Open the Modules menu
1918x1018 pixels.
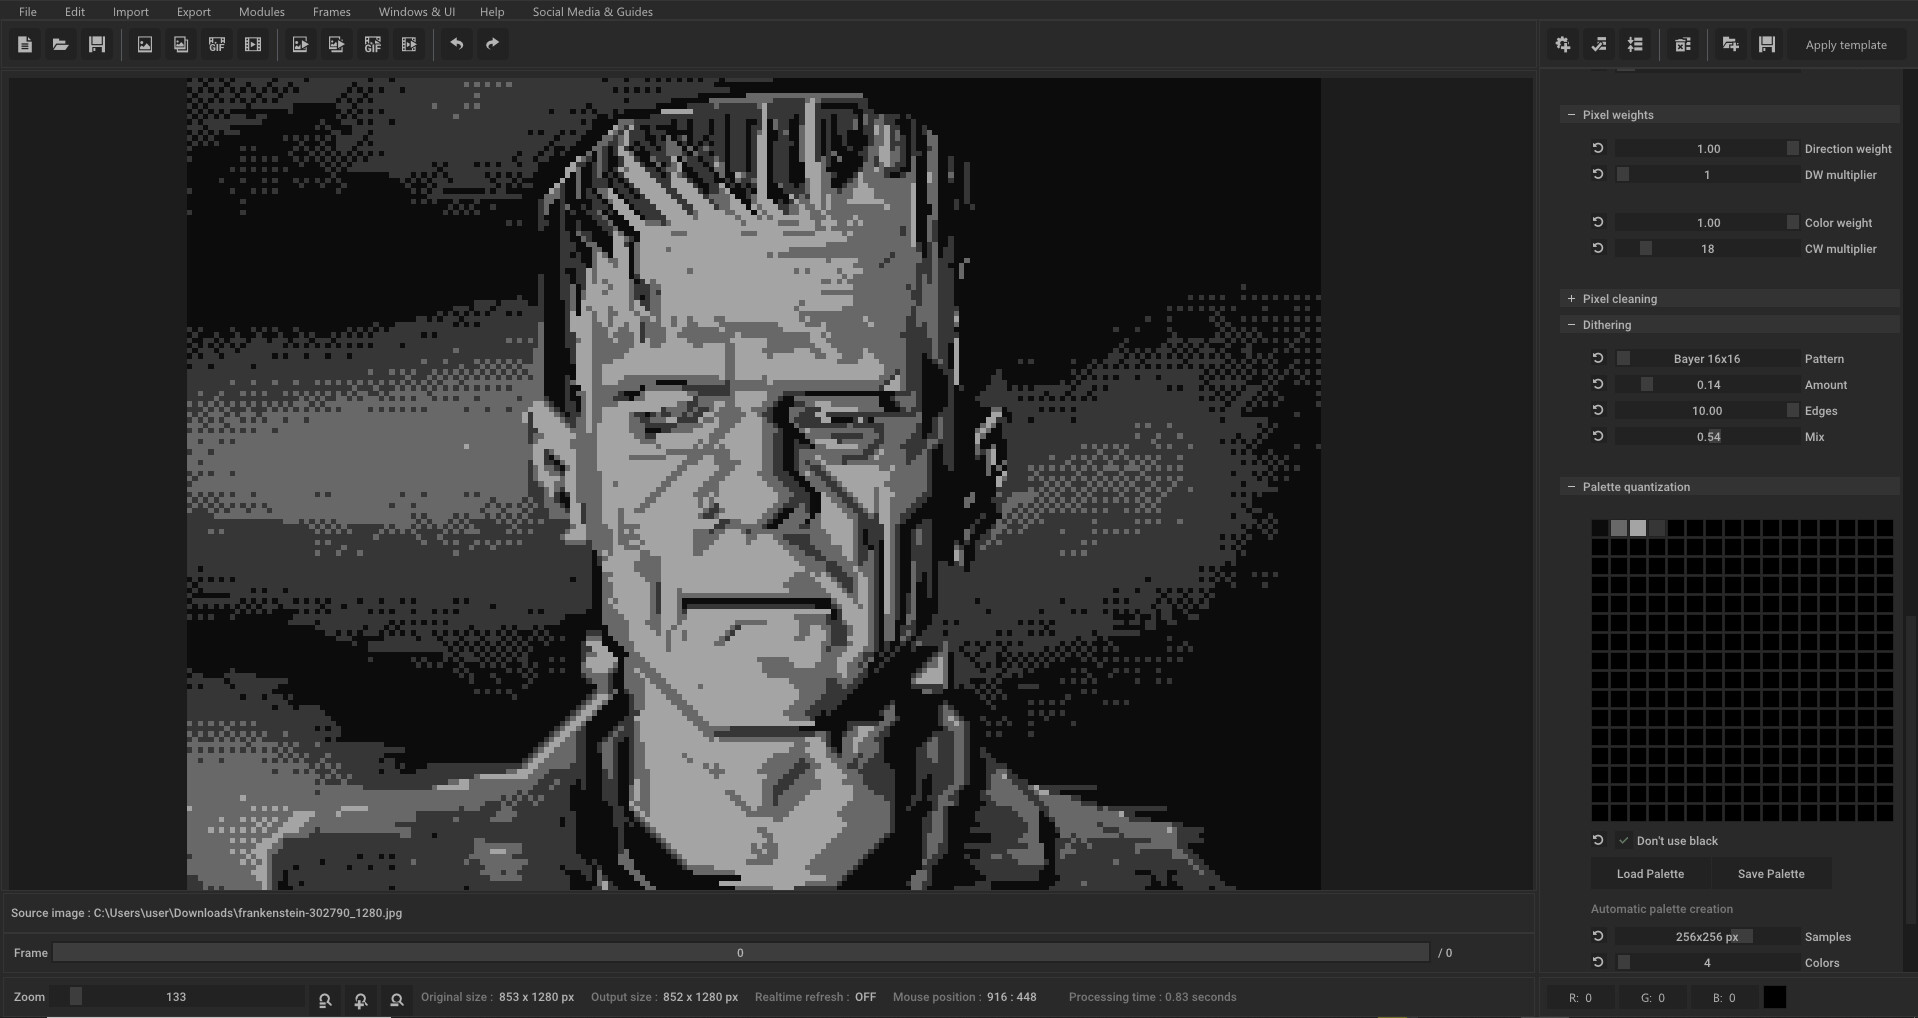(x=261, y=11)
